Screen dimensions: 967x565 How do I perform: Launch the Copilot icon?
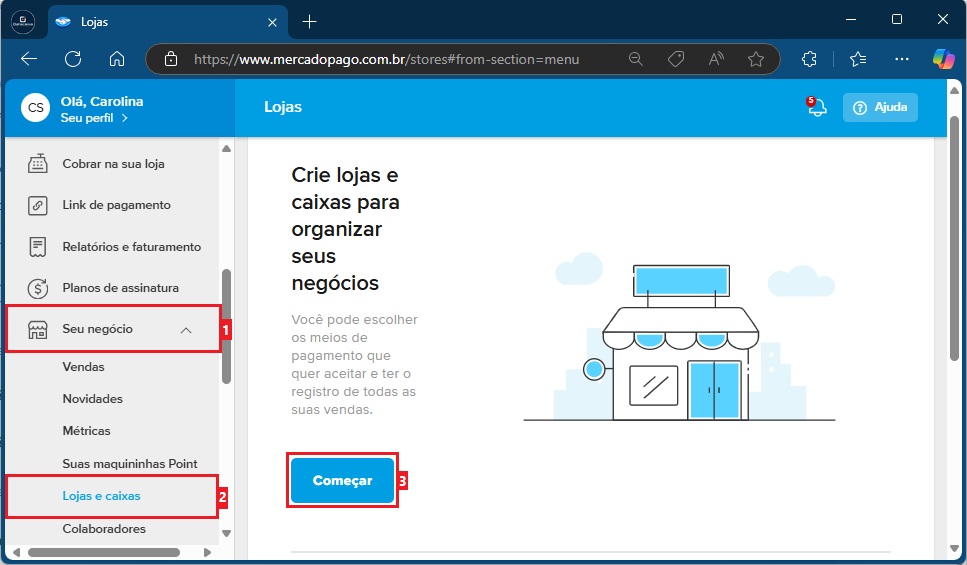coord(944,59)
